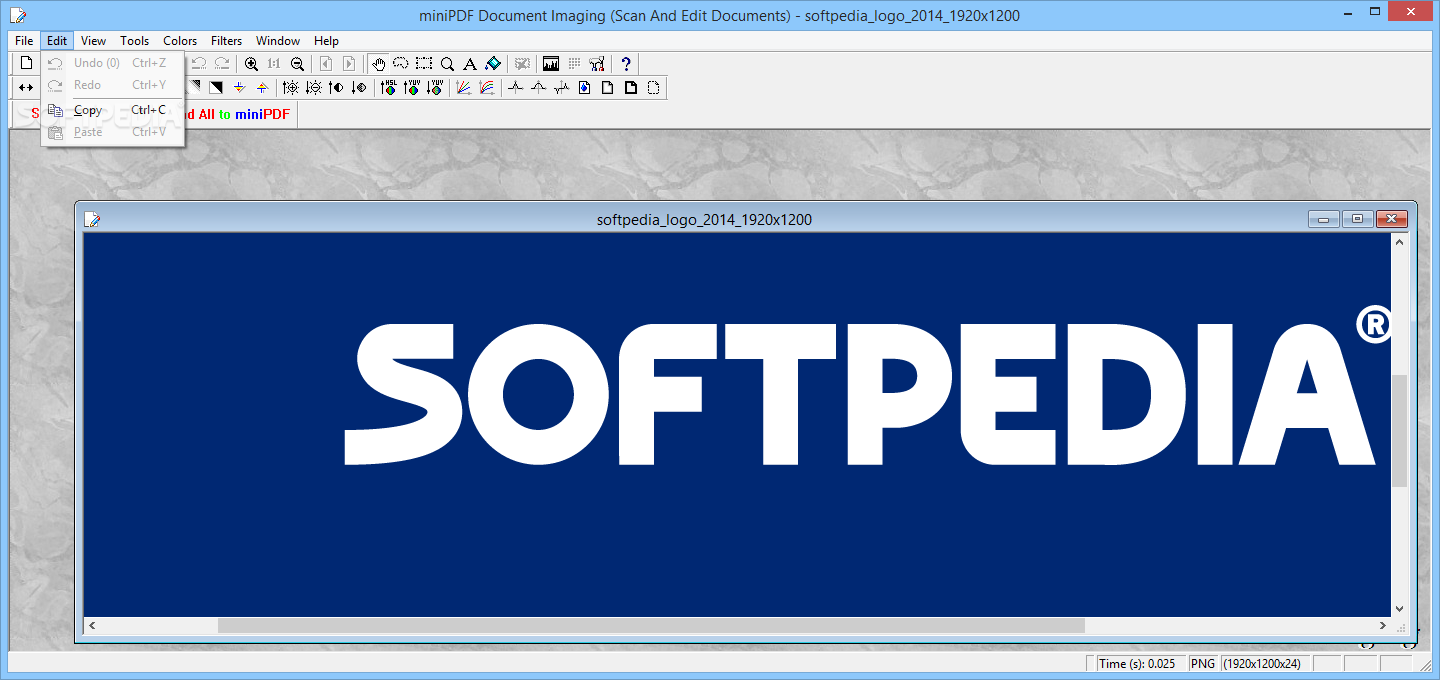Viewport: 1440px width, 680px height.
Task: Open the Colors menu
Action: [x=180, y=41]
